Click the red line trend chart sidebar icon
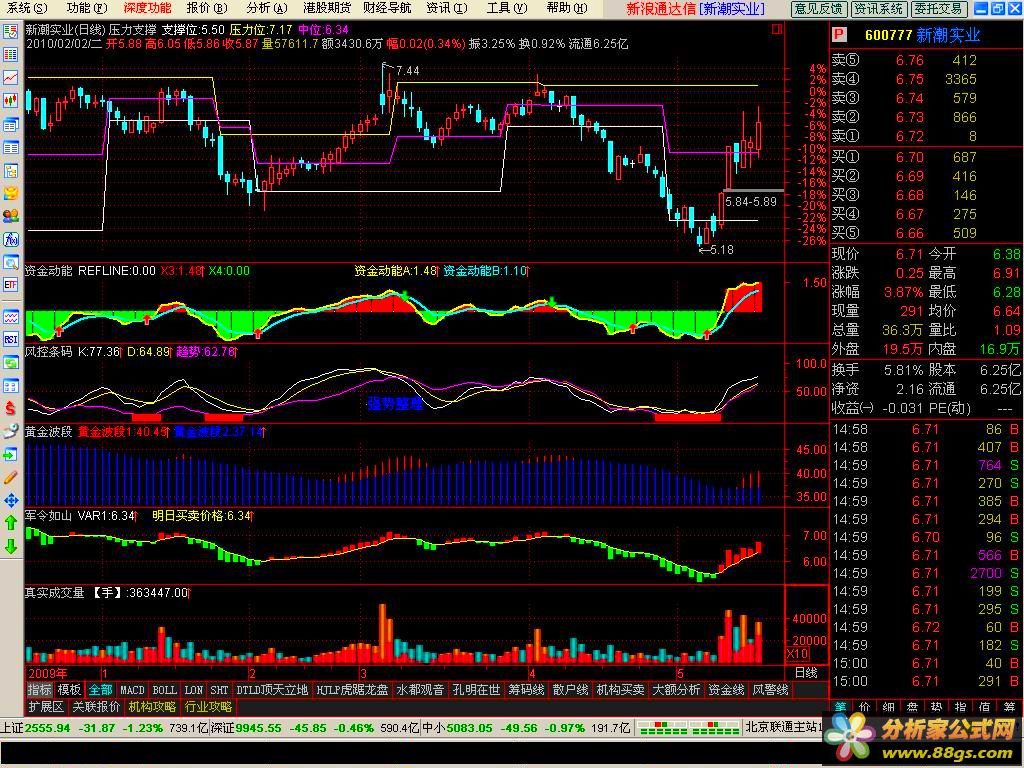1024x768 pixels. tap(10, 77)
